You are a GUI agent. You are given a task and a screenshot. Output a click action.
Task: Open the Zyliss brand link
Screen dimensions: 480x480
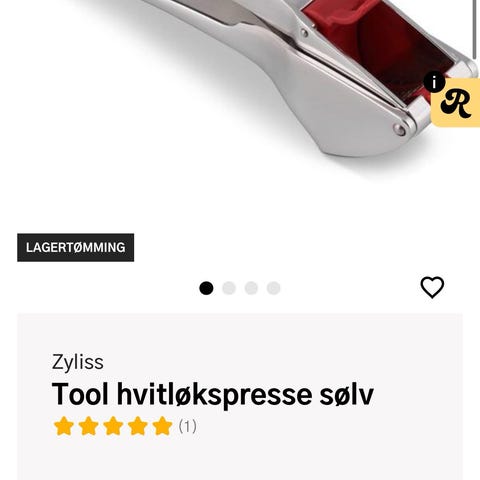tap(78, 362)
